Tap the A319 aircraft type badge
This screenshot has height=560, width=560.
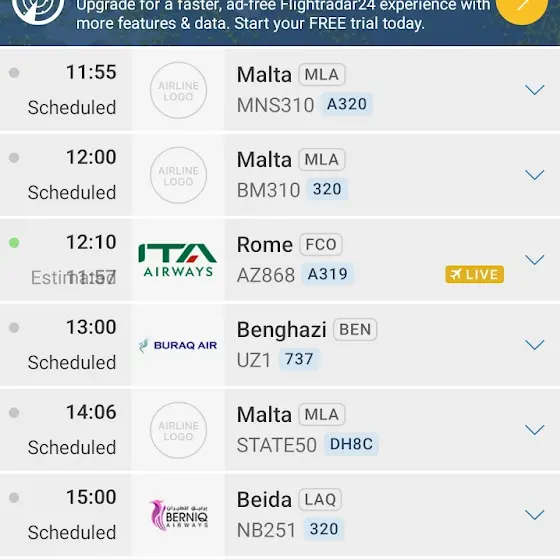tap(328, 274)
